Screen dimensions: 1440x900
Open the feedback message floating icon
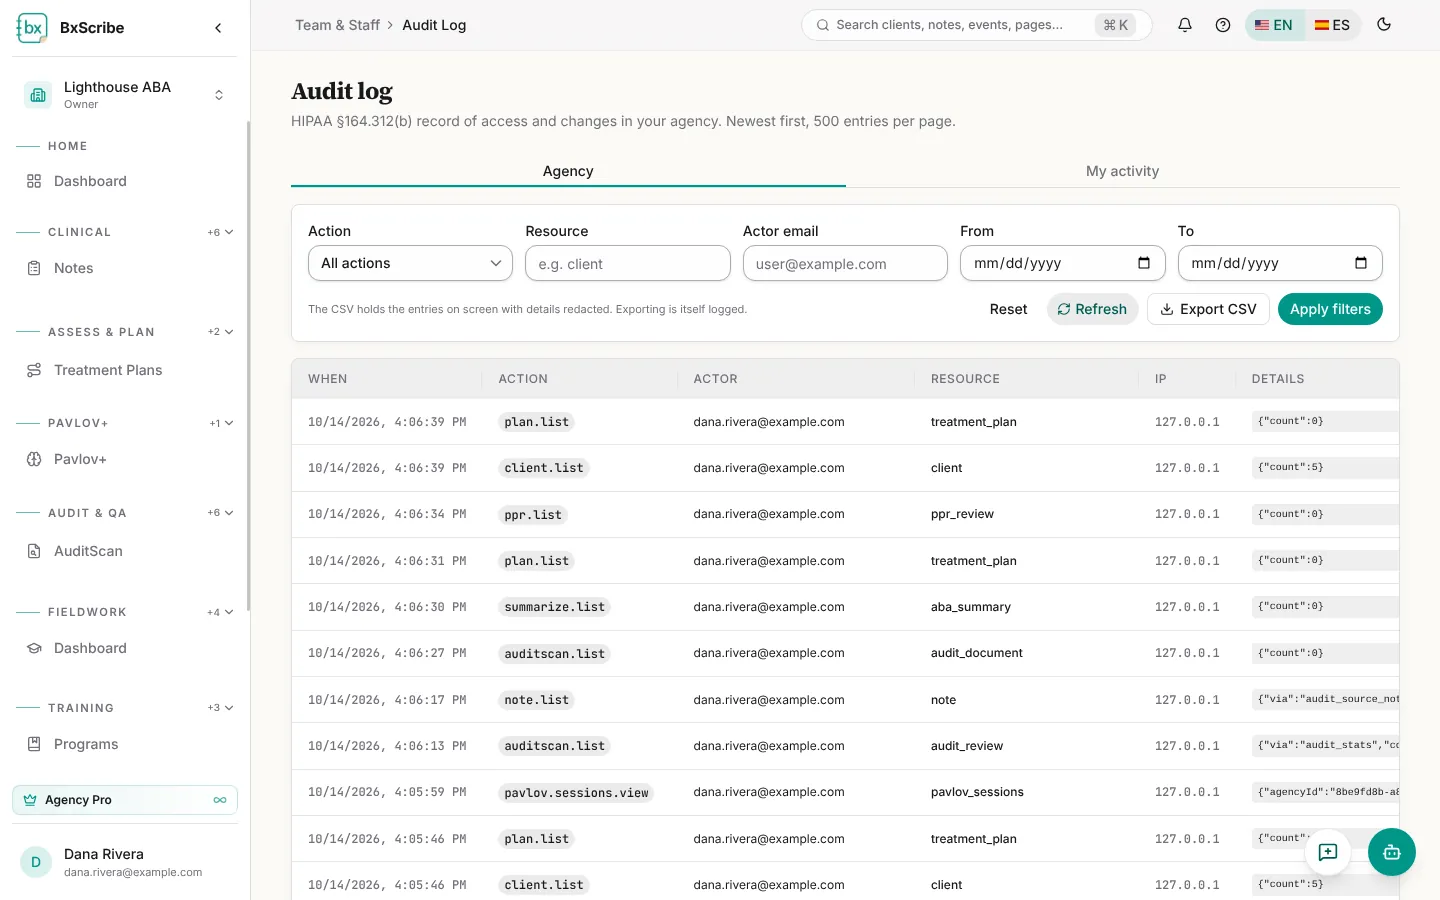click(1328, 852)
